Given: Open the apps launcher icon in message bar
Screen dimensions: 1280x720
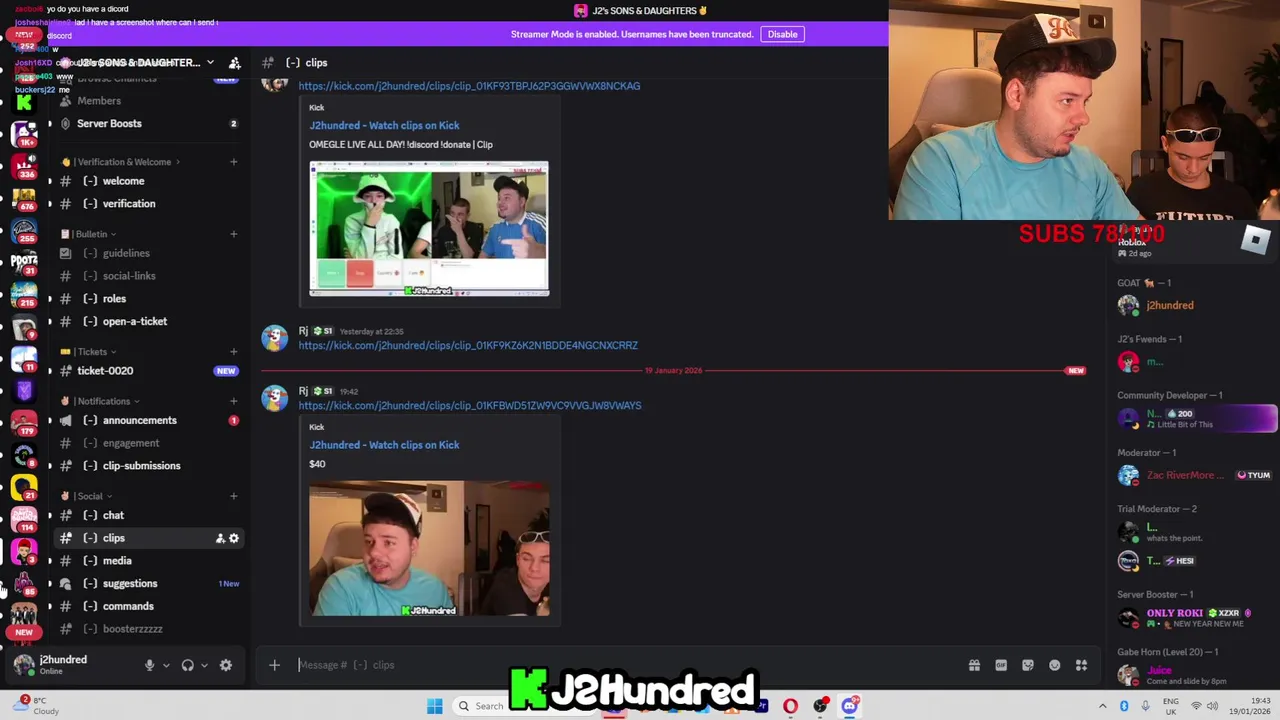Looking at the screenshot, I should 1081,665.
